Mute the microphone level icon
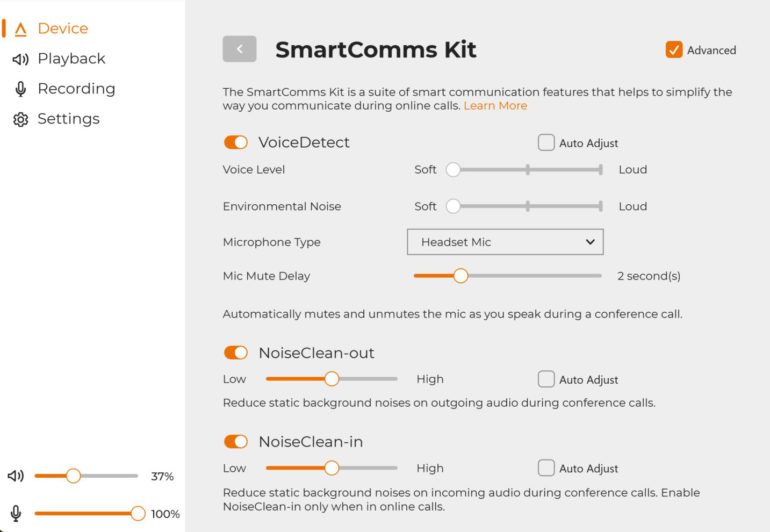The height and width of the screenshot is (532, 770). [x=16, y=514]
